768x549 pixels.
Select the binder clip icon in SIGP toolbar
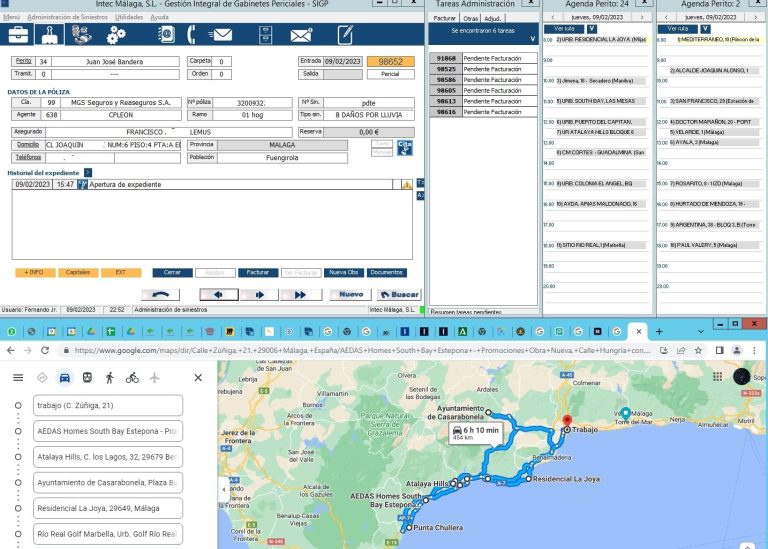click(x=49, y=35)
